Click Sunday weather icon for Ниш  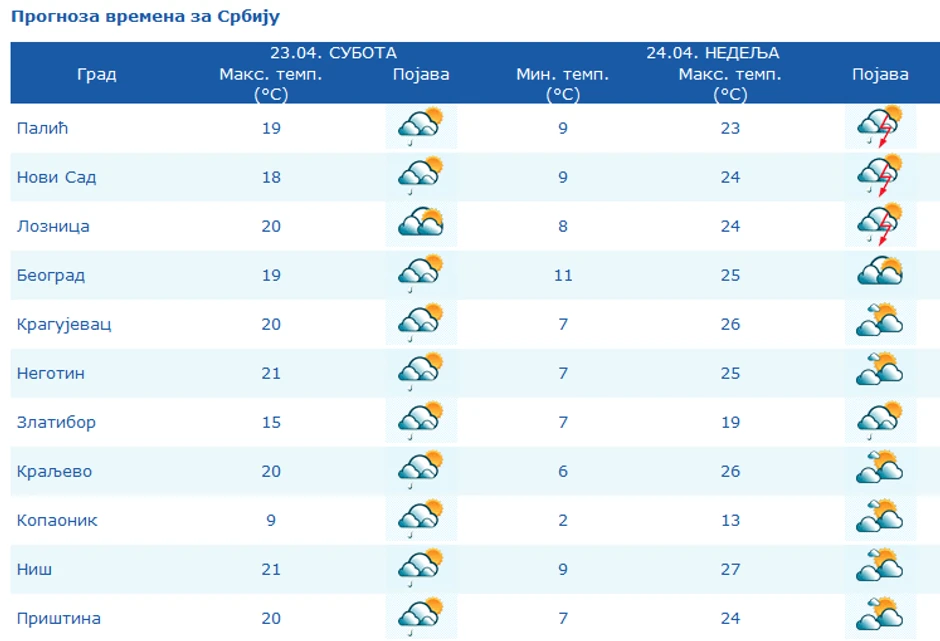[x=880, y=569]
